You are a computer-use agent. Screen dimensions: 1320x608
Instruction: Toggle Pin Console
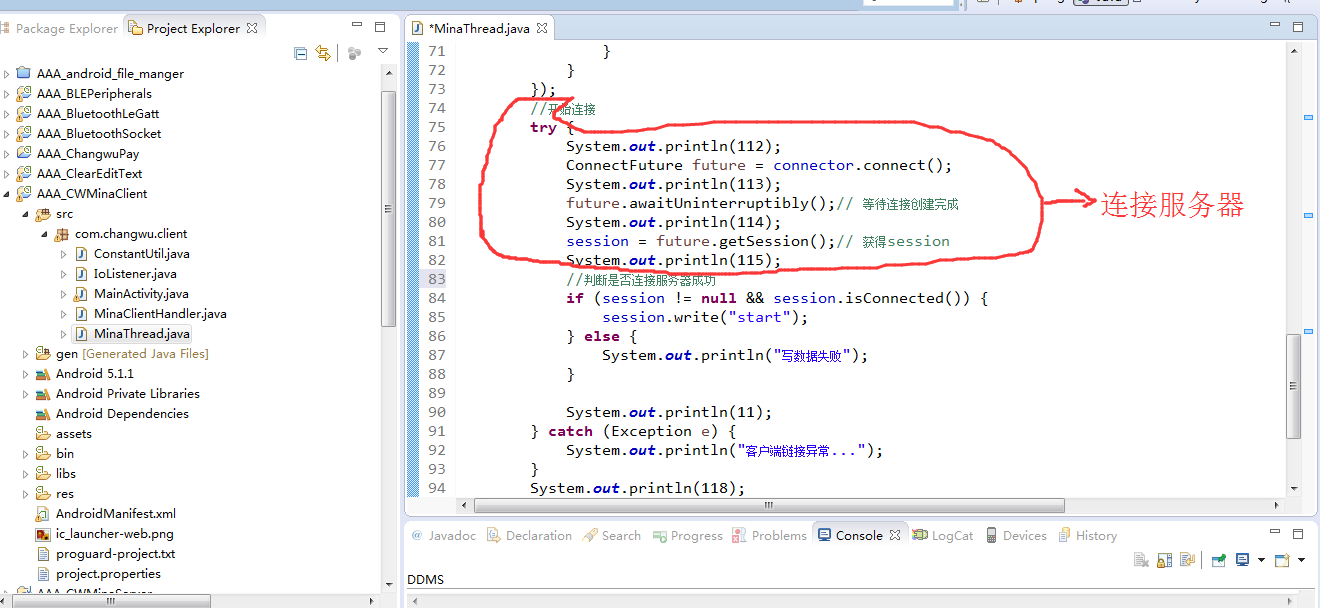[x=1219, y=560]
